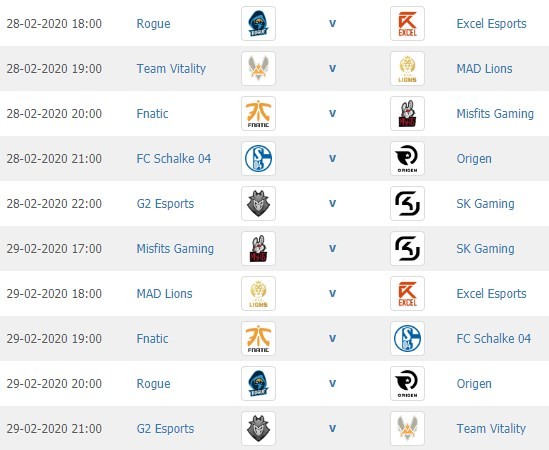Open the Excel Esports link on 29-02 18:00
Screen dimensions: 549x450
click(491, 293)
